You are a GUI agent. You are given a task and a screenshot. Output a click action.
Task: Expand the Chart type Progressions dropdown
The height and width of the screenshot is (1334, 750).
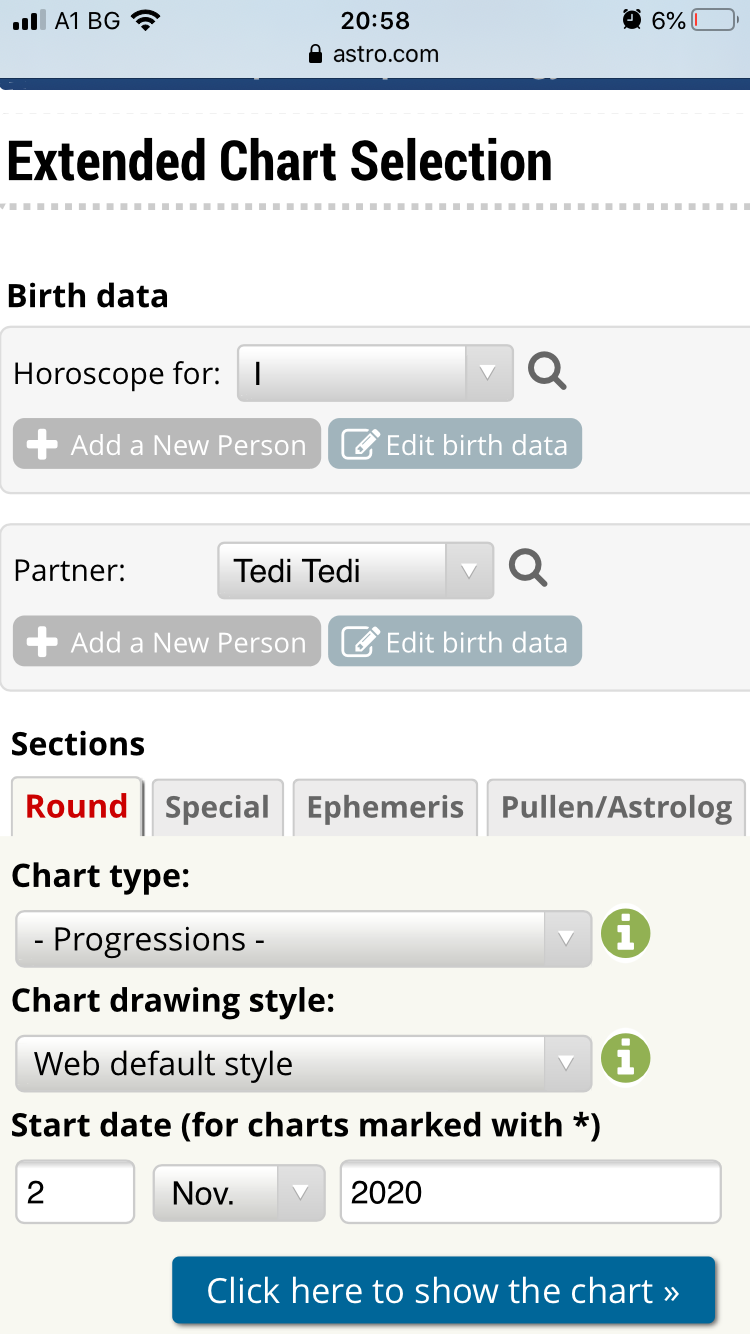(303, 939)
